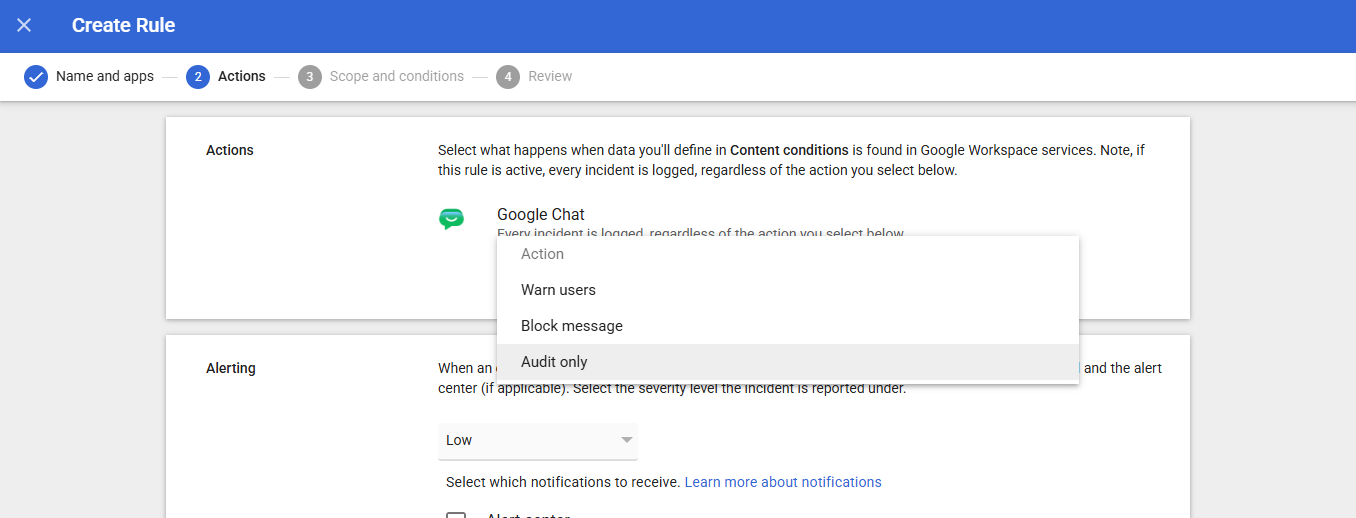
Task: Close the Create Rule dialog with the X icon
Action: click(24, 25)
